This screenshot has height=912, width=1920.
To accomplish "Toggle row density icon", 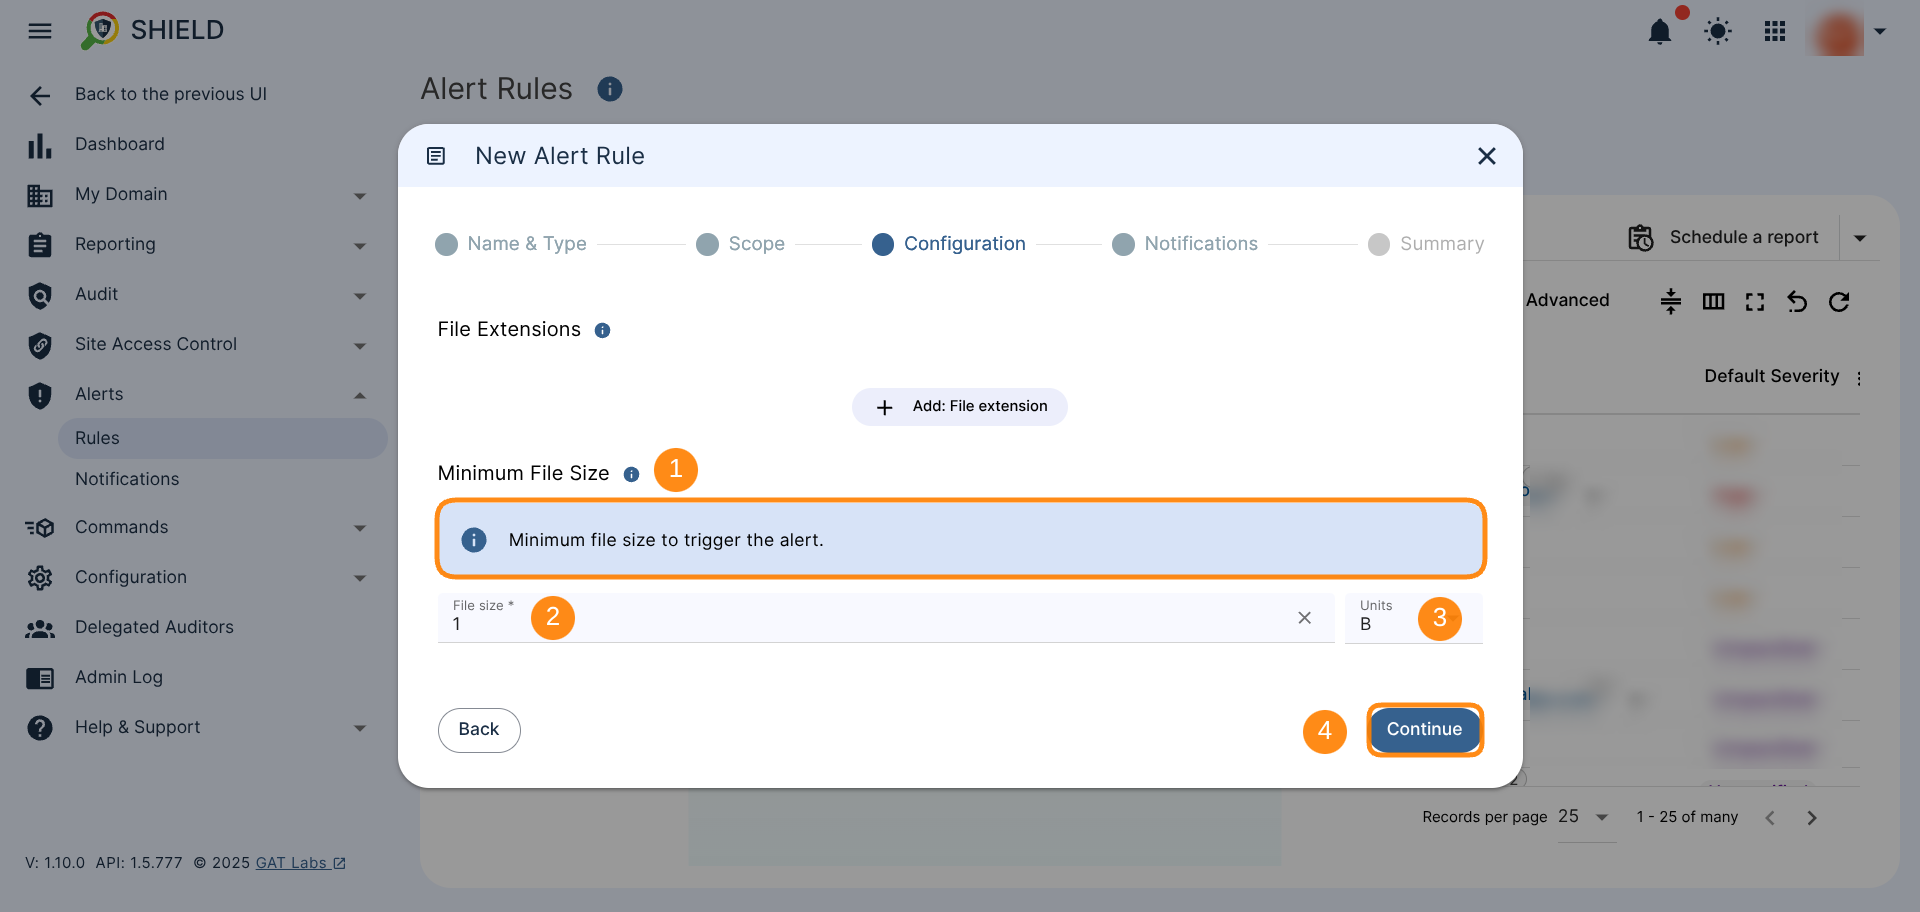I will 1671,301.
